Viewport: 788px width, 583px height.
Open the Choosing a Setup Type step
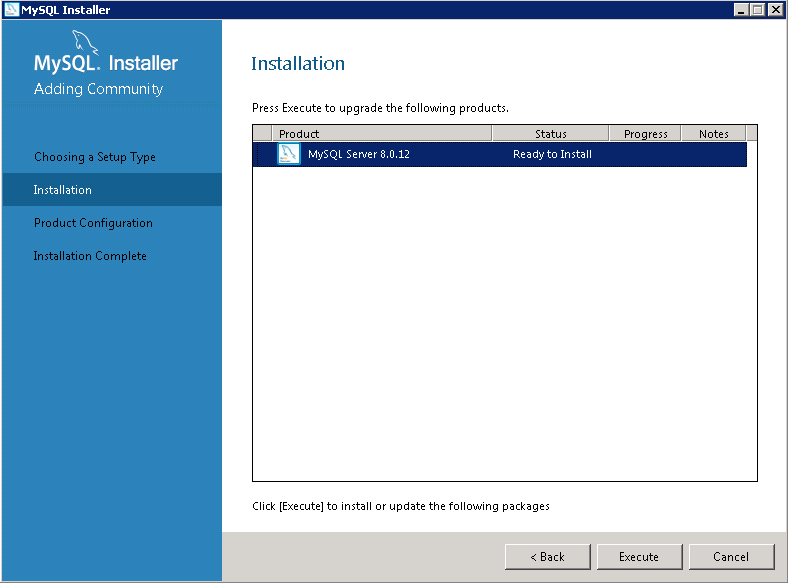[95, 157]
